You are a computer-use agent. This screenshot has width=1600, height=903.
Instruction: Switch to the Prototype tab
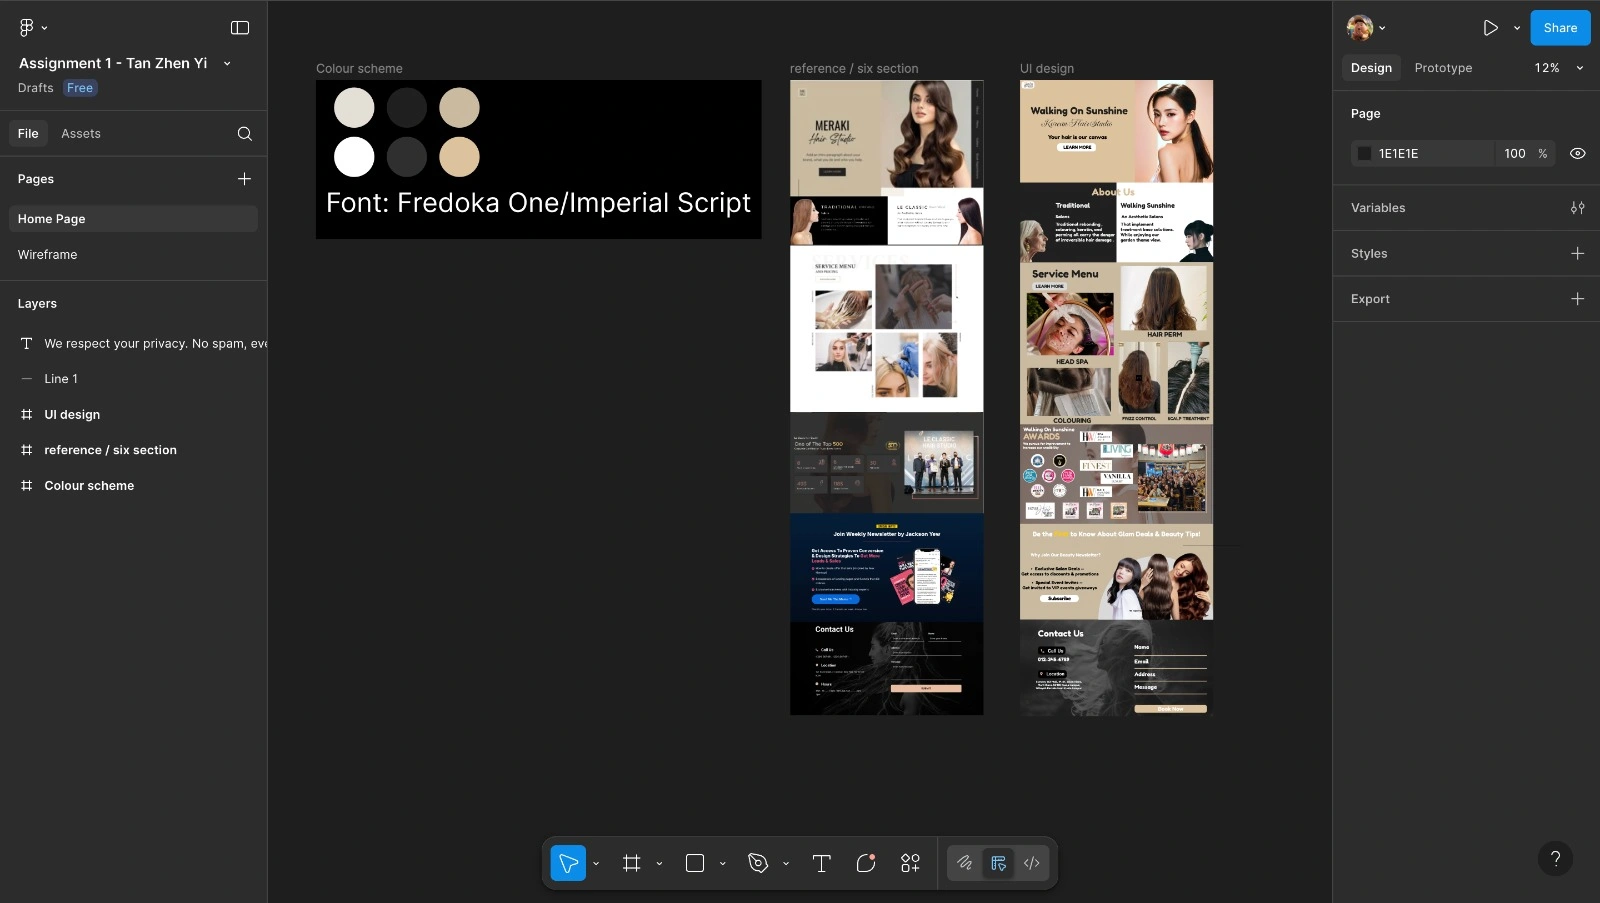pyautogui.click(x=1442, y=68)
